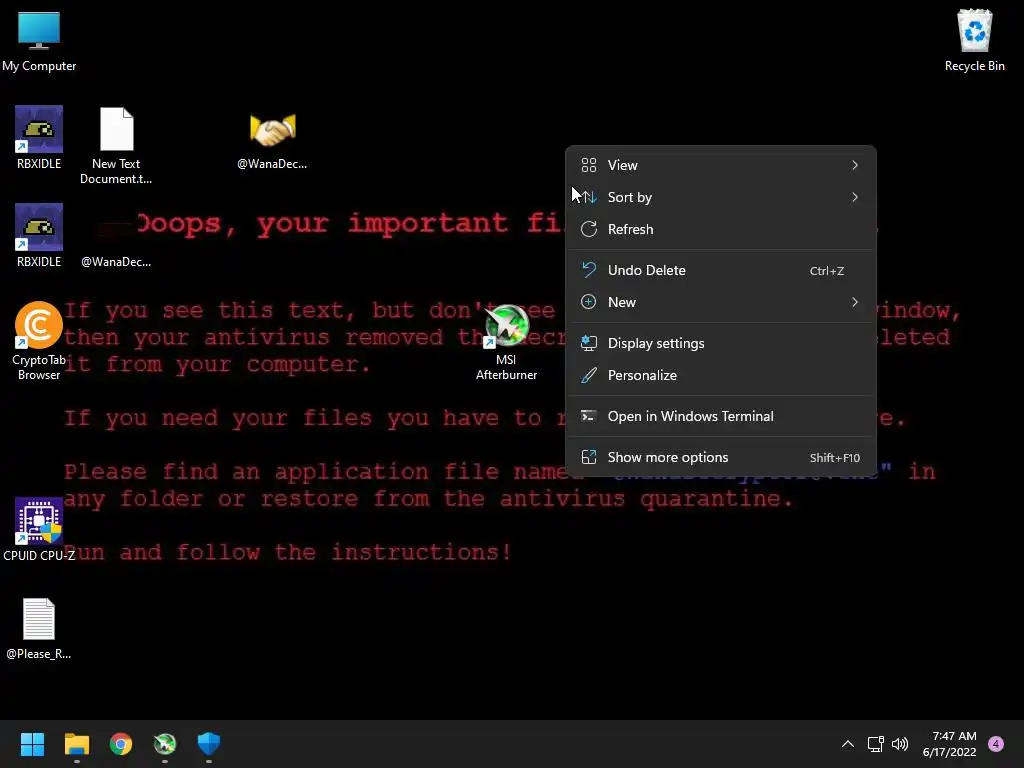Select the @Please_R... text file icon
The height and width of the screenshot is (768, 1024).
(39, 629)
